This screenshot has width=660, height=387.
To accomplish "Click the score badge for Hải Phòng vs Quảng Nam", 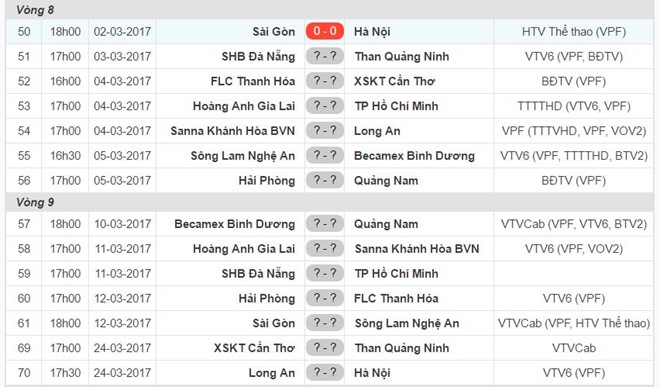I will 325,180.
